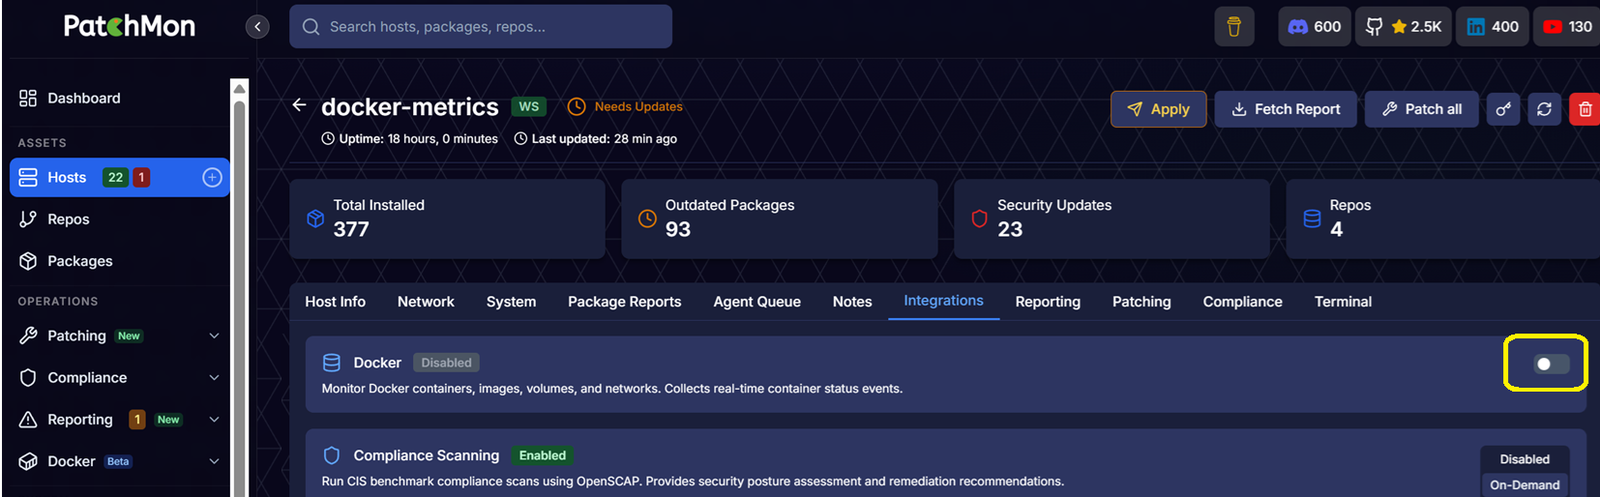Click the red trash delete button
This screenshot has height=497, width=1600.
[x=1585, y=109]
